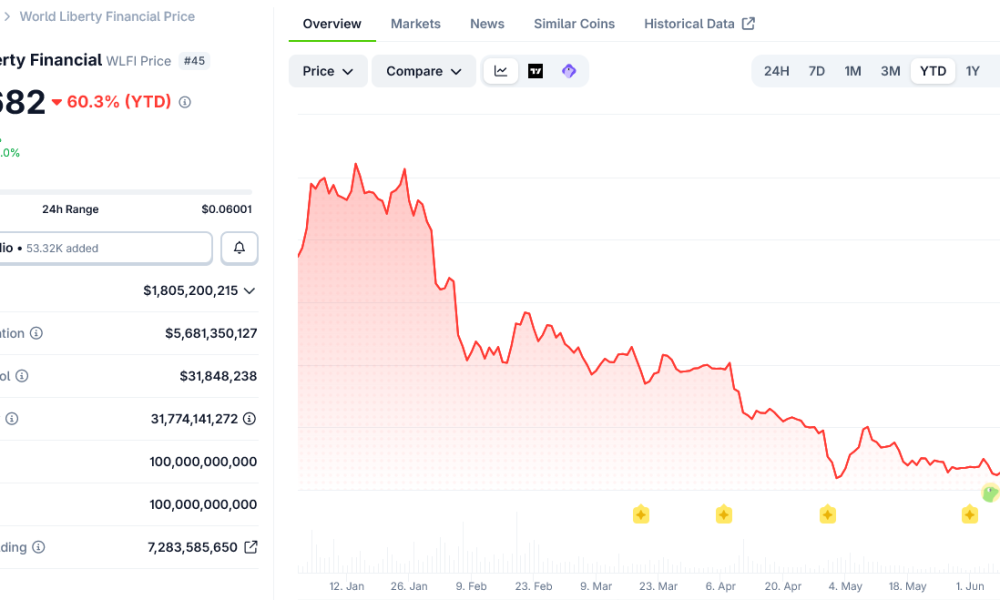Switch to TradingView chart icon

[535, 71]
